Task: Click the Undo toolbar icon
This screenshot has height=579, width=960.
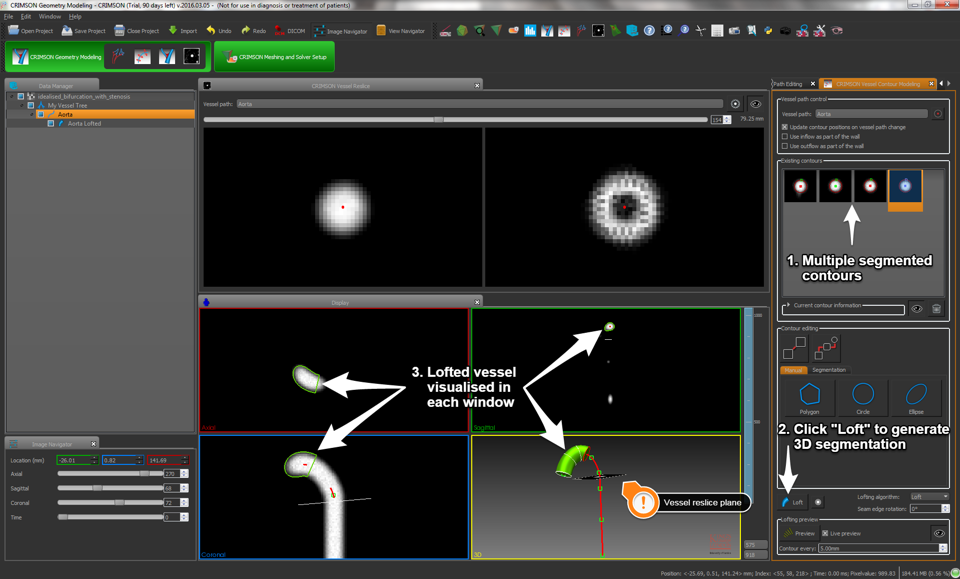Action: coord(219,31)
